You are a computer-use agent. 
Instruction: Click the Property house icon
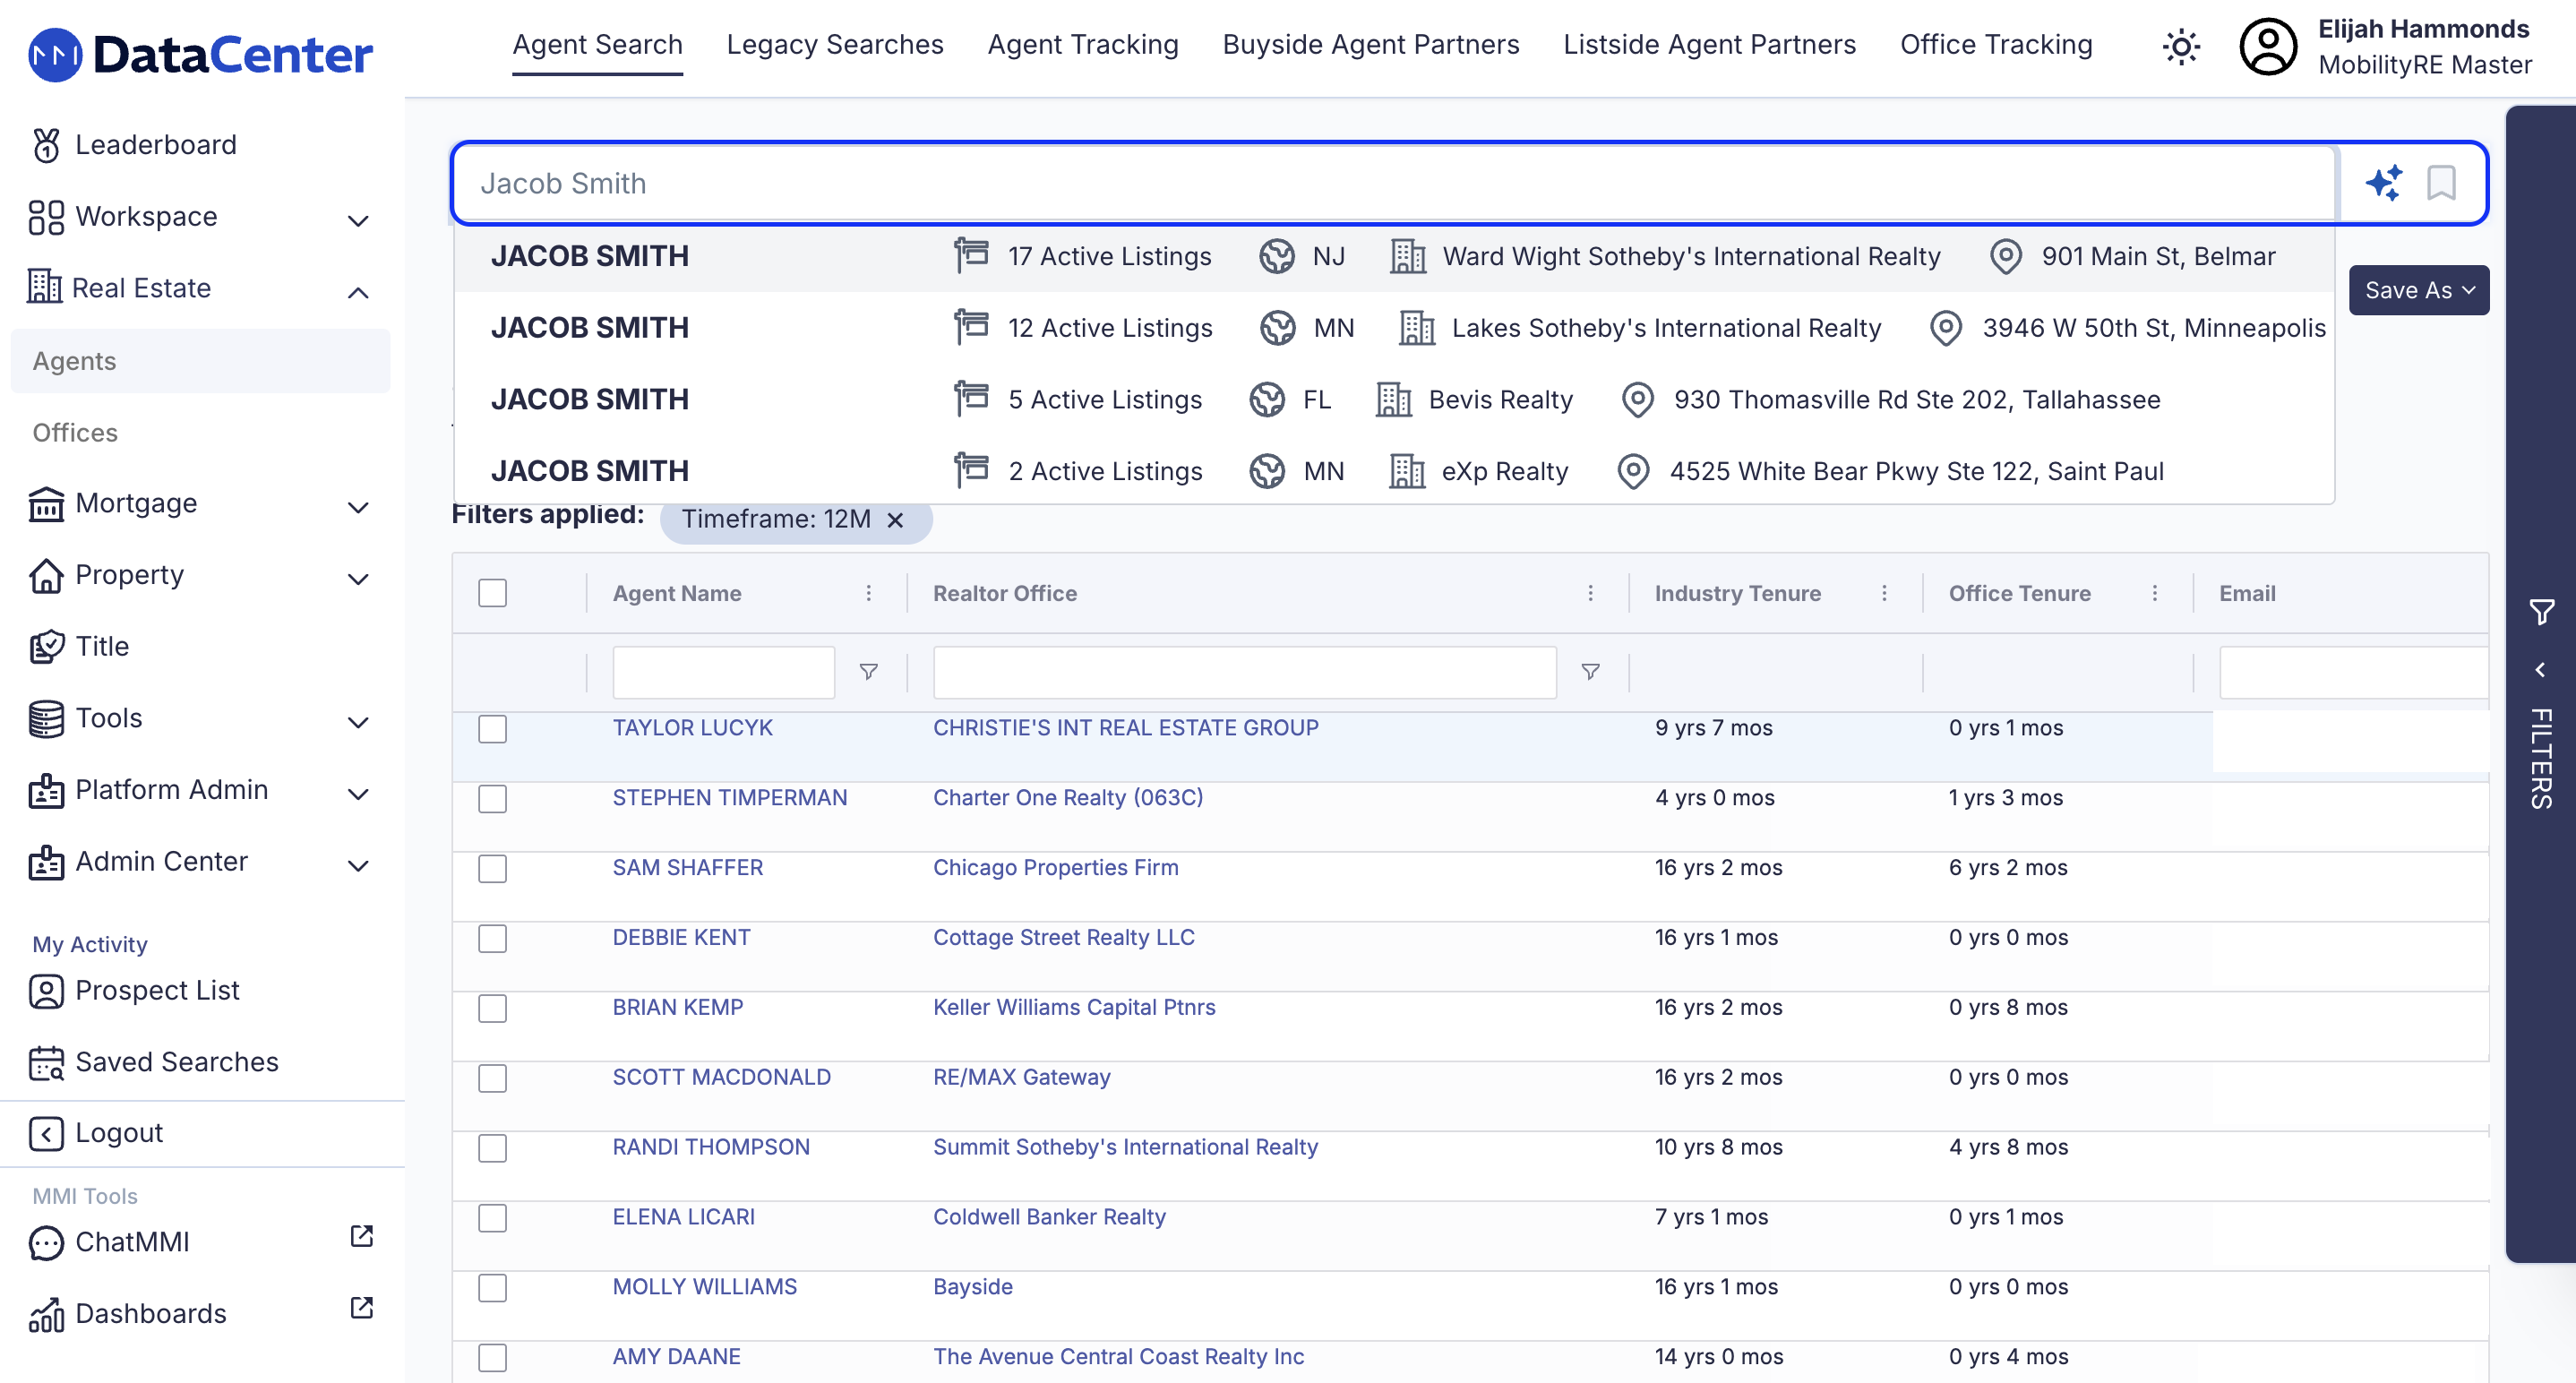[46, 576]
